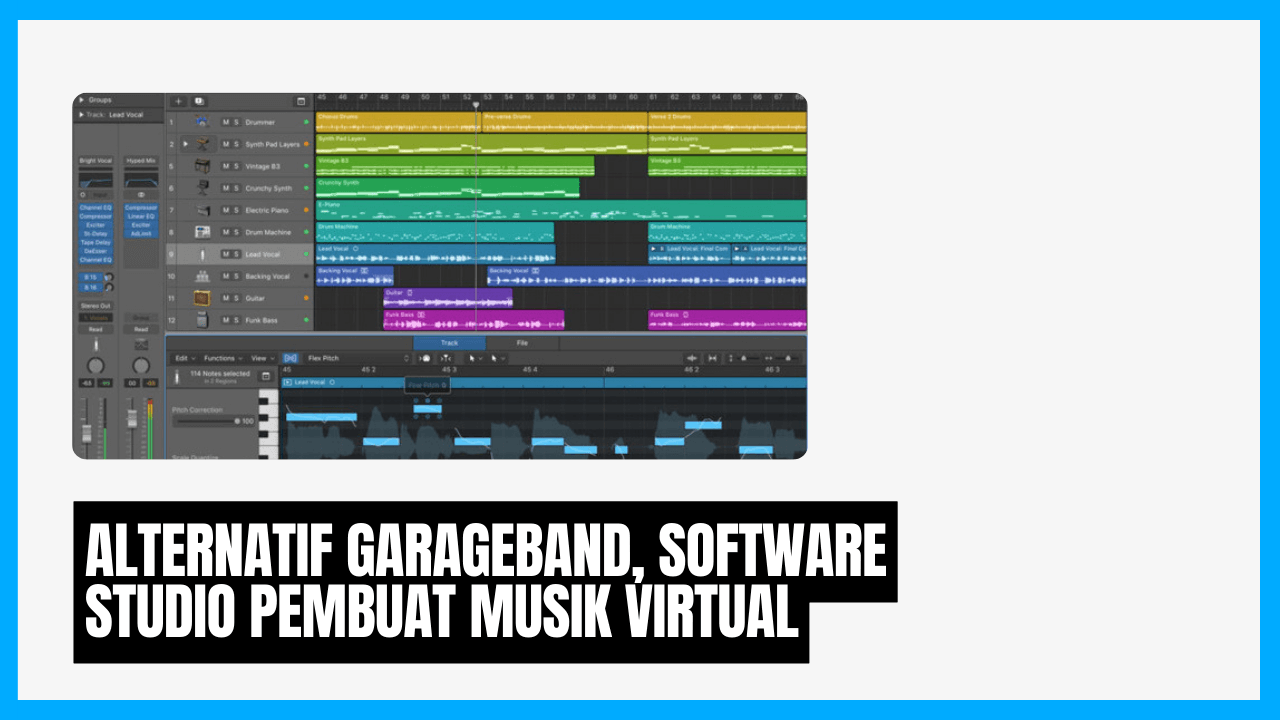Mute the Drummer track
Viewport: 1280px width, 720px height.
point(226,122)
